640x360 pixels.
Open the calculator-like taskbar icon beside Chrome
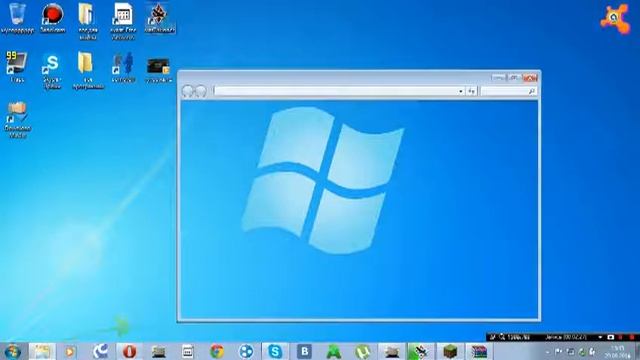pyautogui.click(x=188, y=351)
